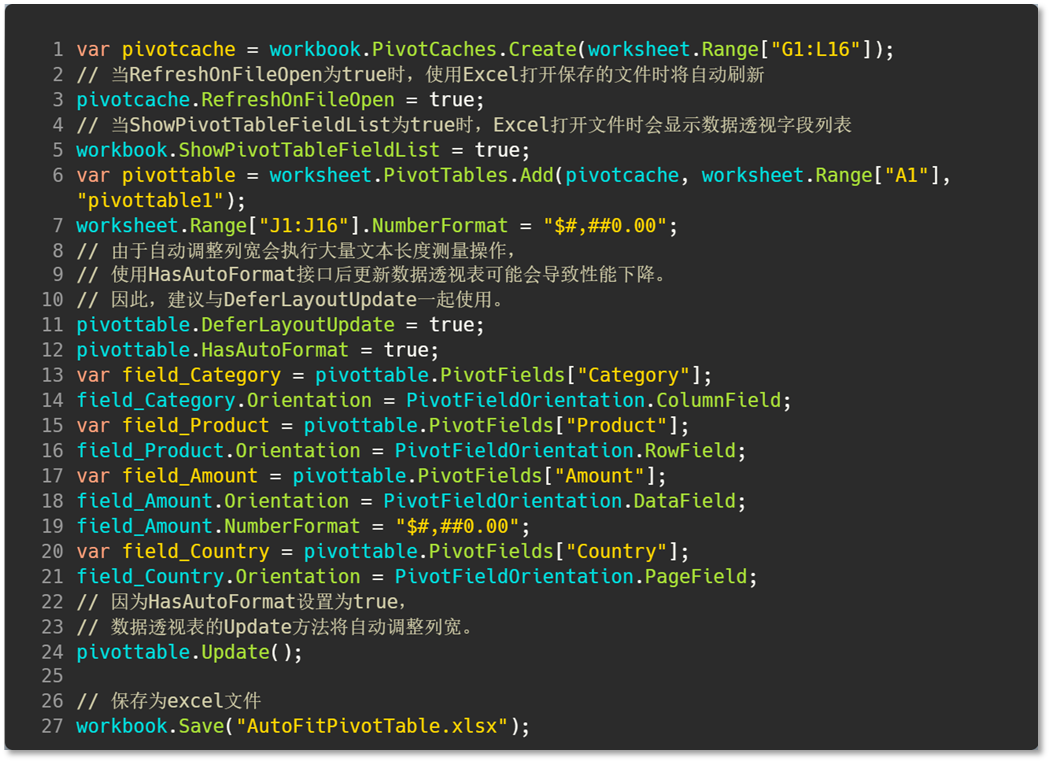Click the PageField enum value
The width and height of the screenshot is (1051, 763).
(x=695, y=576)
